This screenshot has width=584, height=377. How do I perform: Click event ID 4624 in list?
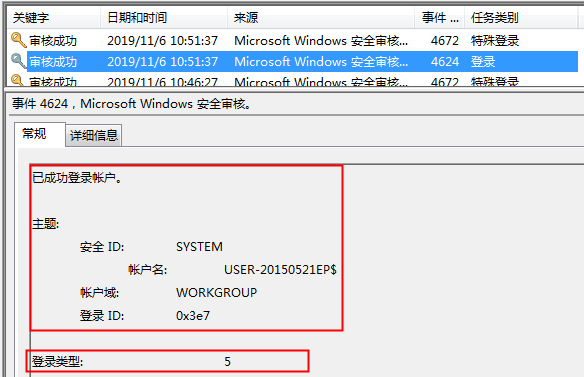pos(445,61)
